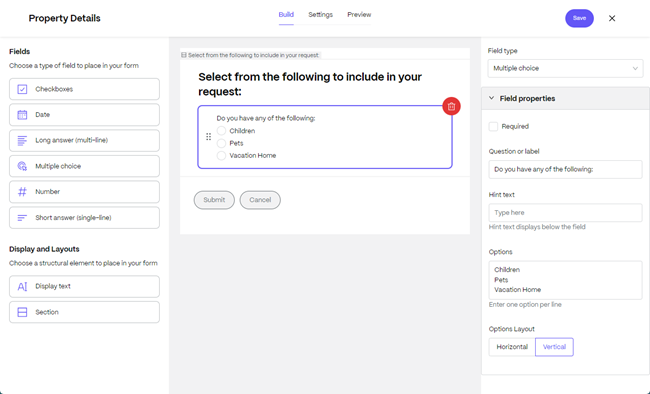
Task: Add a Multiple choice field
Action: (x=85, y=166)
